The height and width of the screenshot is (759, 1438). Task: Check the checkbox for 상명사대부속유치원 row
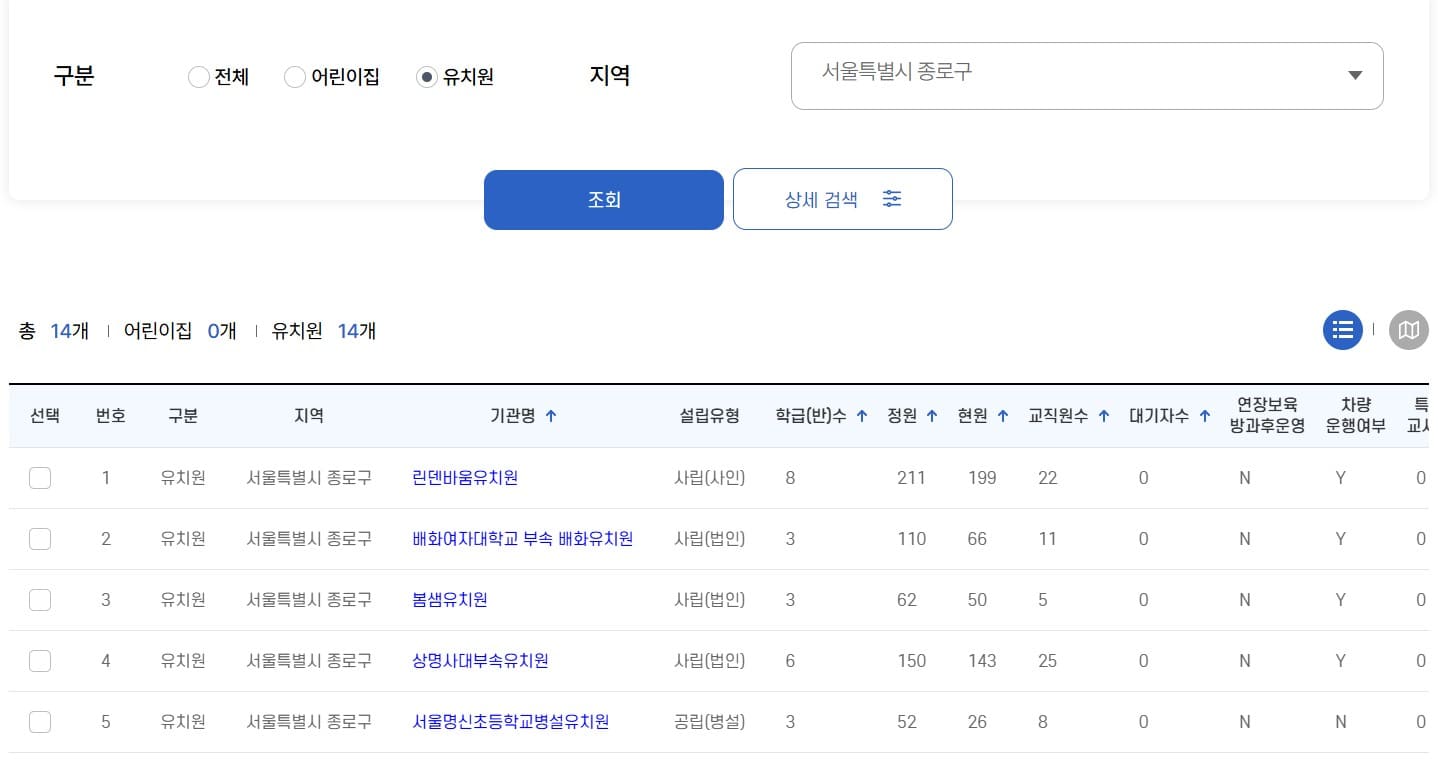pos(40,660)
